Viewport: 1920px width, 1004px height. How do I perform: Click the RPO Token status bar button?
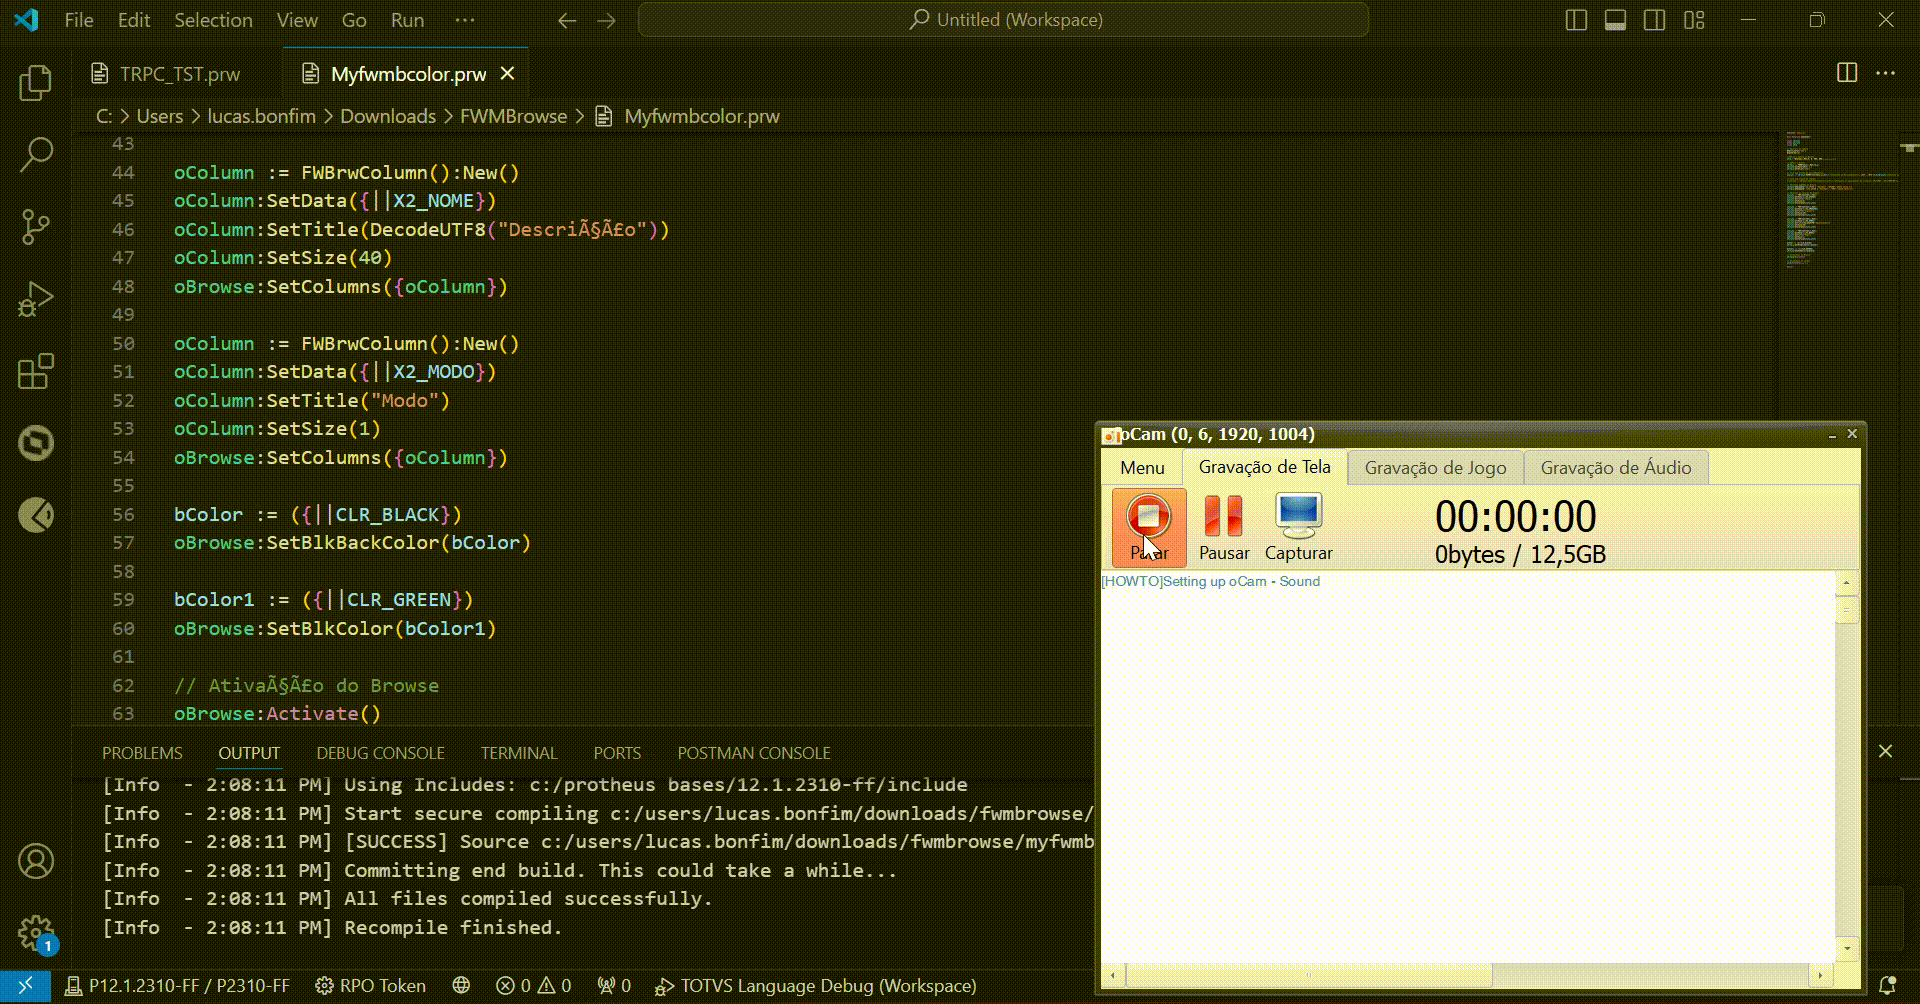(x=370, y=986)
